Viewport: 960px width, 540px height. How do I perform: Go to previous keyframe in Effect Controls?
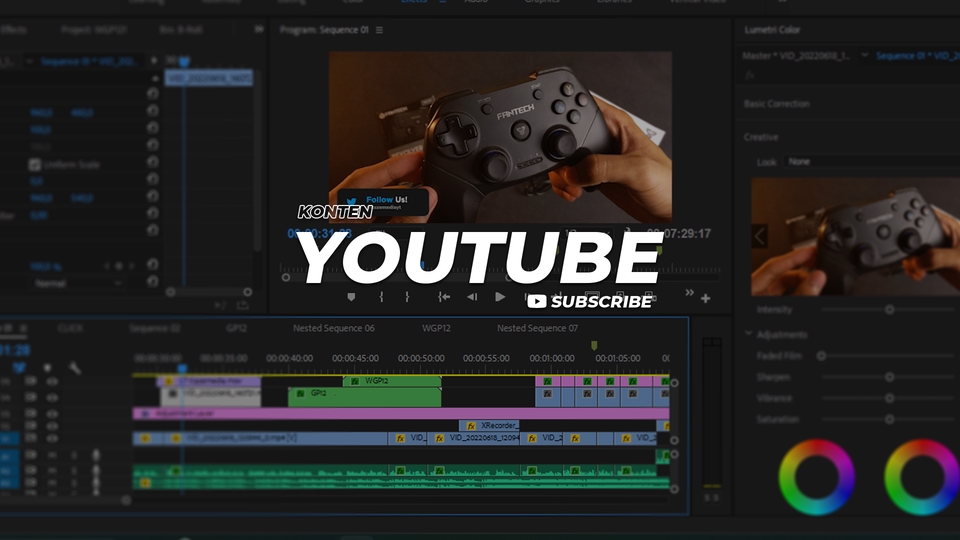(107, 266)
